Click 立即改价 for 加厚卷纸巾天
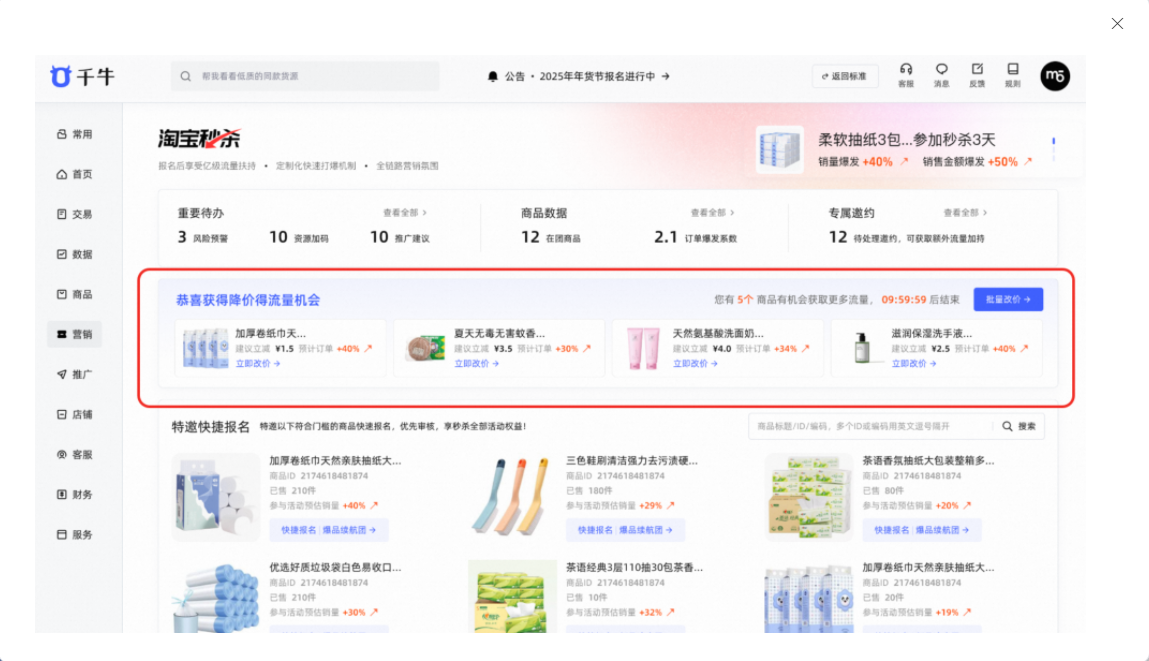This screenshot has width=1149, height=661. point(258,363)
